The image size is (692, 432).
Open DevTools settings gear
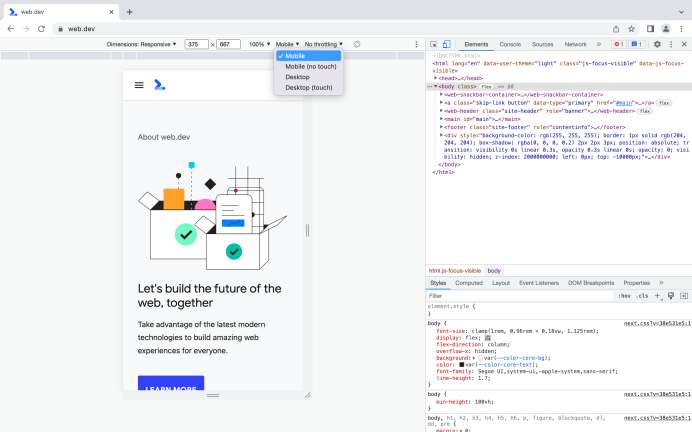pyautogui.click(x=657, y=44)
